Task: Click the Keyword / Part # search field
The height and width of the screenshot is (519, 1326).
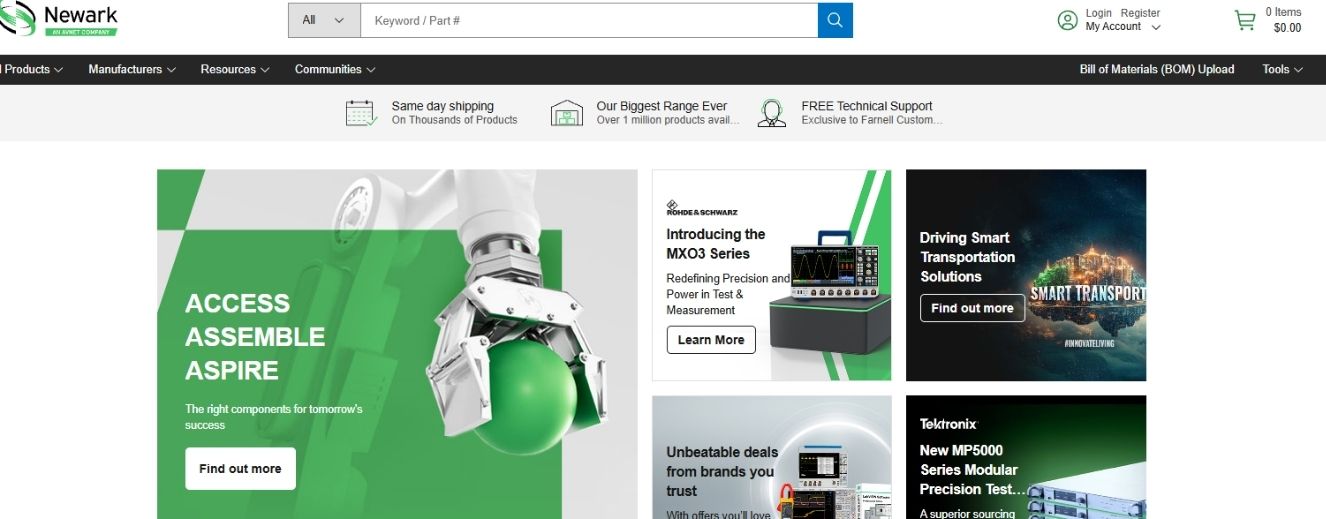Action: coord(588,20)
